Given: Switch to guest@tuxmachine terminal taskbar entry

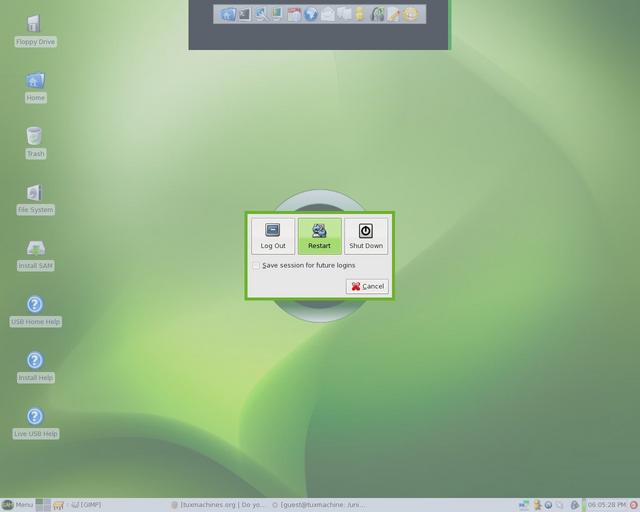Looking at the screenshot, I should point(318,505).
